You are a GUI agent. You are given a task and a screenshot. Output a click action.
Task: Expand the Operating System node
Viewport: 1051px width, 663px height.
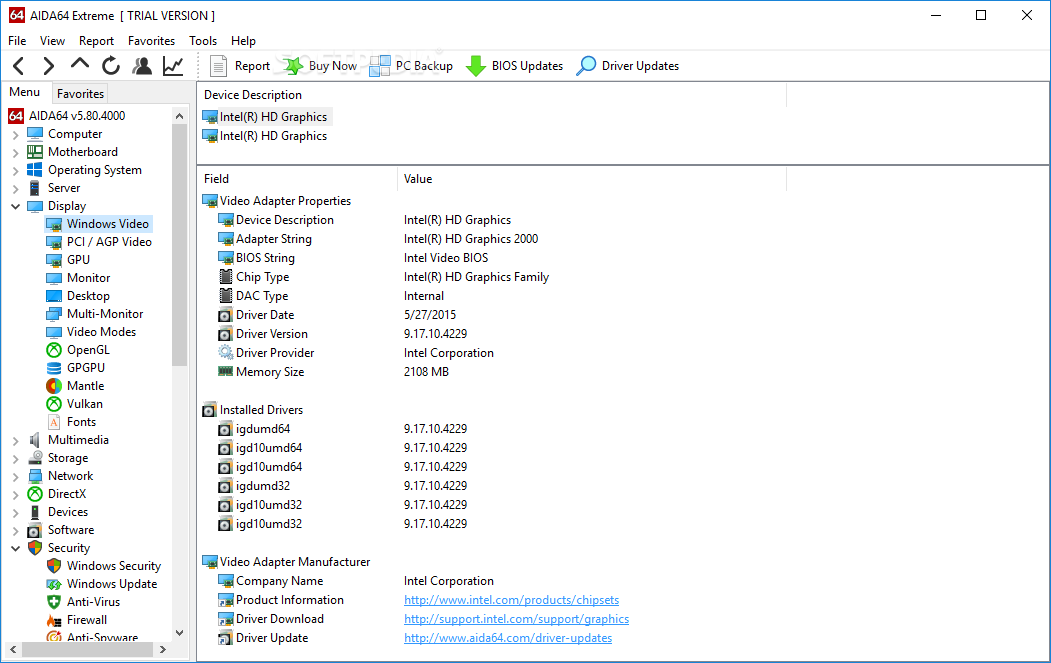15,171
